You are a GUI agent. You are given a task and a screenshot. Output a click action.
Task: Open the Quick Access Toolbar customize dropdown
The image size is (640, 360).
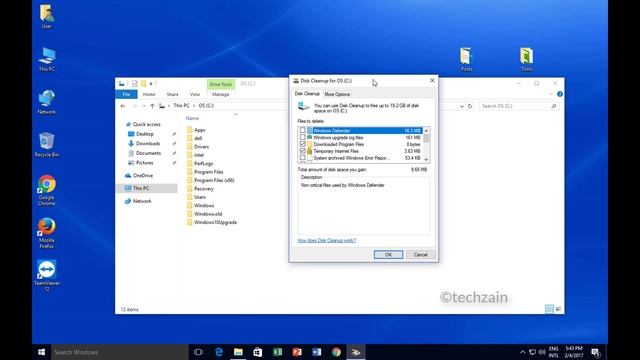[151, 84]
